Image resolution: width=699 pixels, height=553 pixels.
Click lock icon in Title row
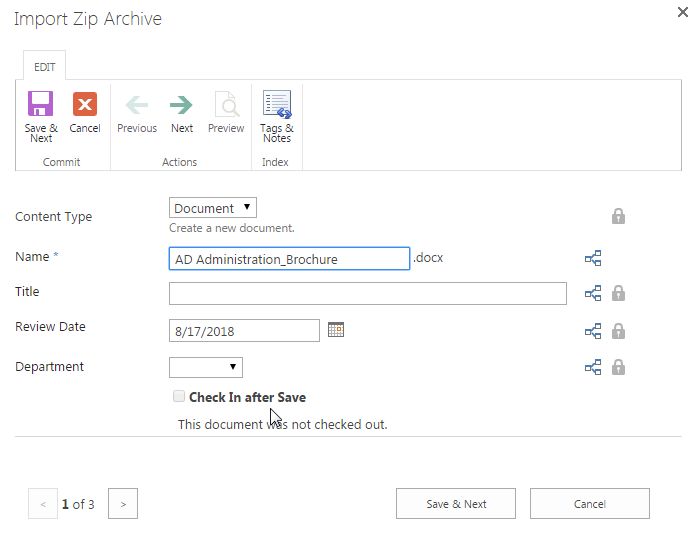618,293
